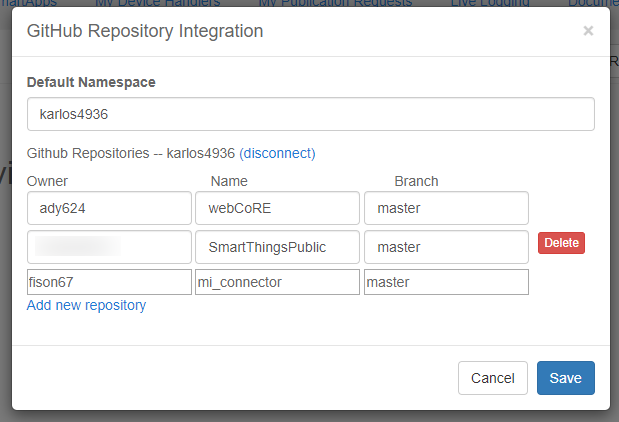This screenshot has height=422, width=619.
Task: Click the Name field containing SmartThingsPublic
Action: (278, 247)
